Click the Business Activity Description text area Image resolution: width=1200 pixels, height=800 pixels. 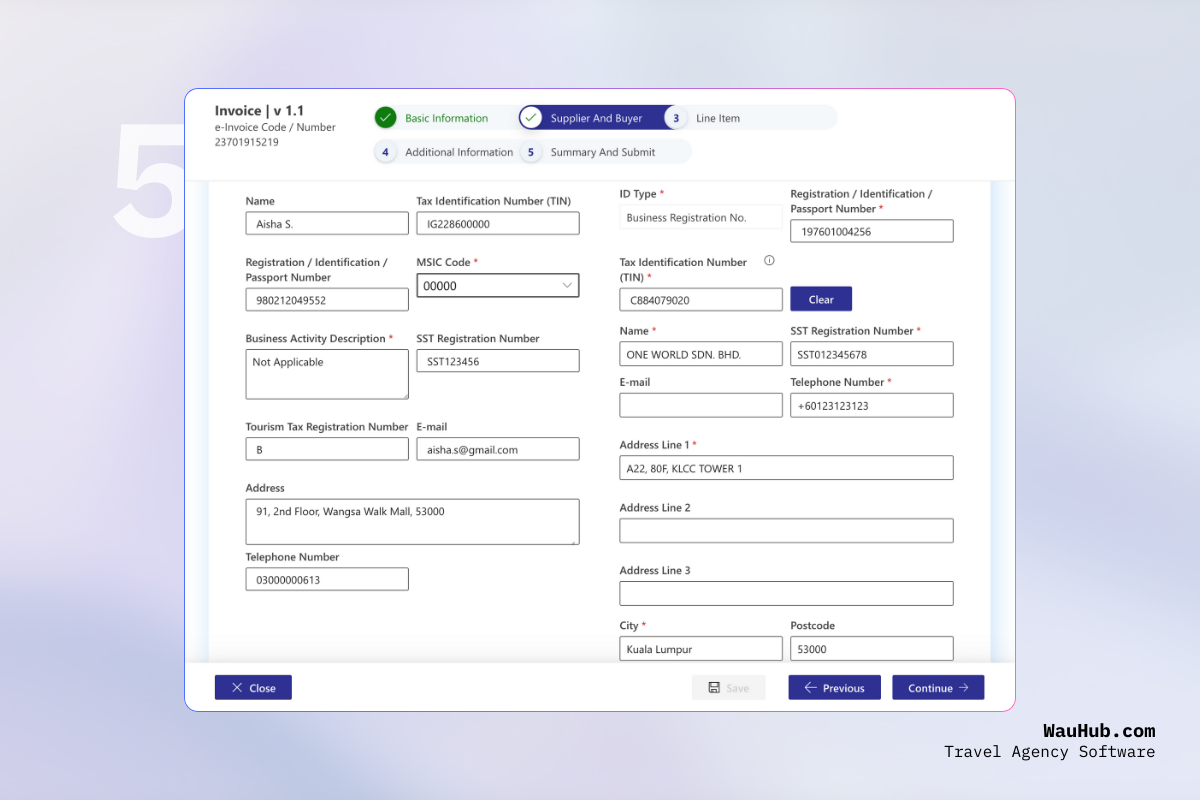tap(327, 374)
